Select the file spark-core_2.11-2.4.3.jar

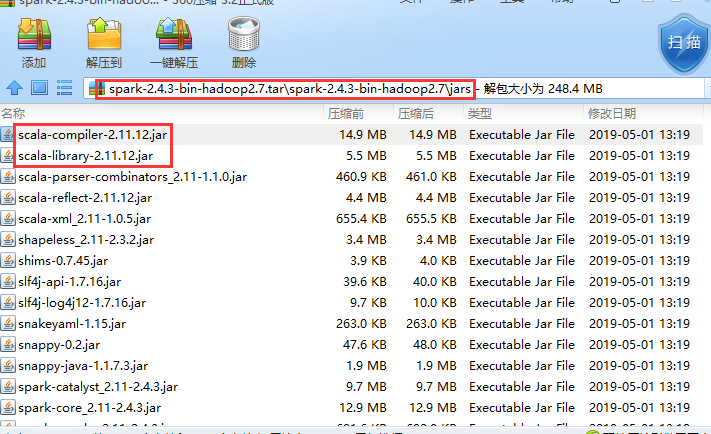89,408
